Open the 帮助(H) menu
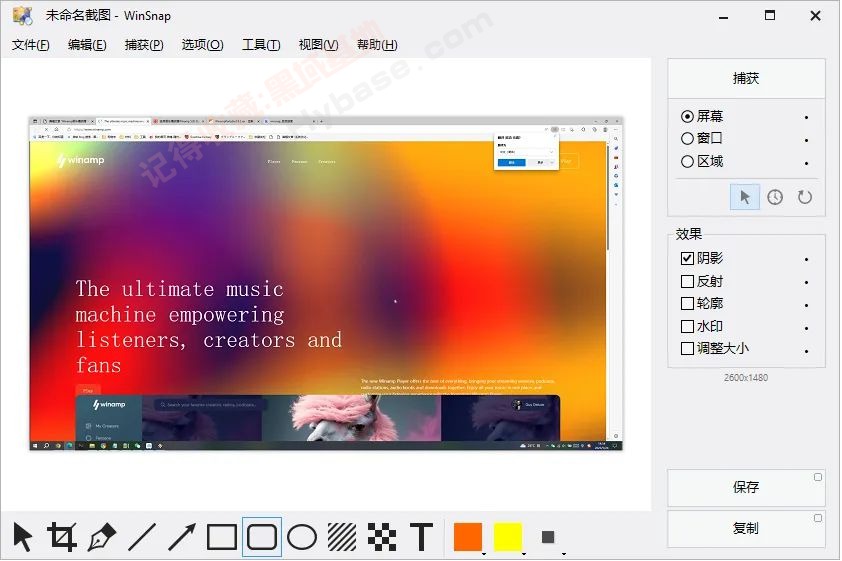Viewport: 842px width, 561px height. 377,45
